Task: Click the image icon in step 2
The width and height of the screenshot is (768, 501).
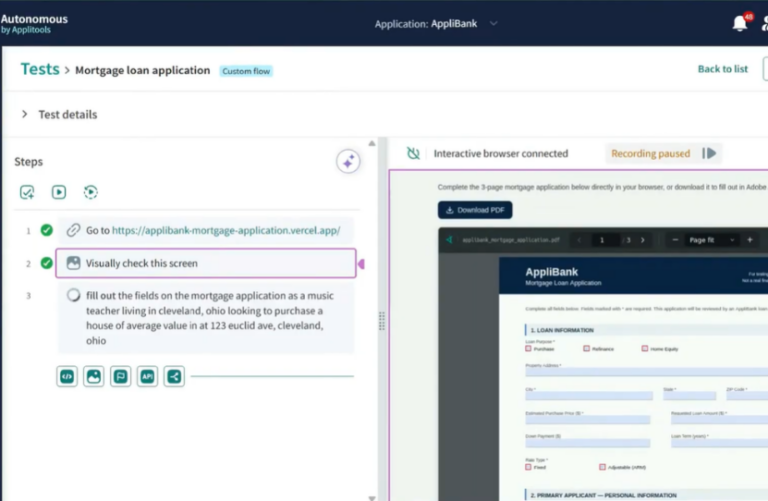Action: click(73, 263)
